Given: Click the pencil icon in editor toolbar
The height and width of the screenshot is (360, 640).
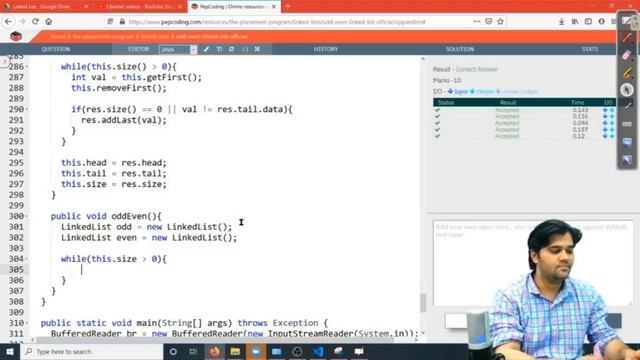Looking at the screenshot, I should [207, 49].
